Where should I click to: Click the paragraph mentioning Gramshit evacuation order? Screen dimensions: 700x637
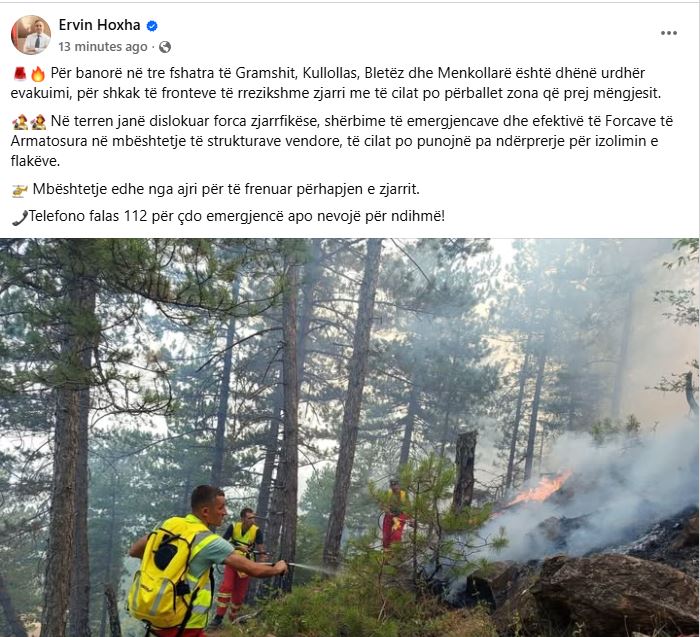coord(336,83)
